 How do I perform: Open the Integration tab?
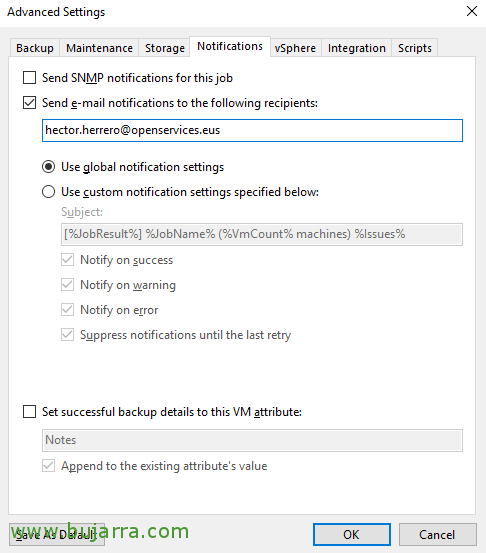357,48
